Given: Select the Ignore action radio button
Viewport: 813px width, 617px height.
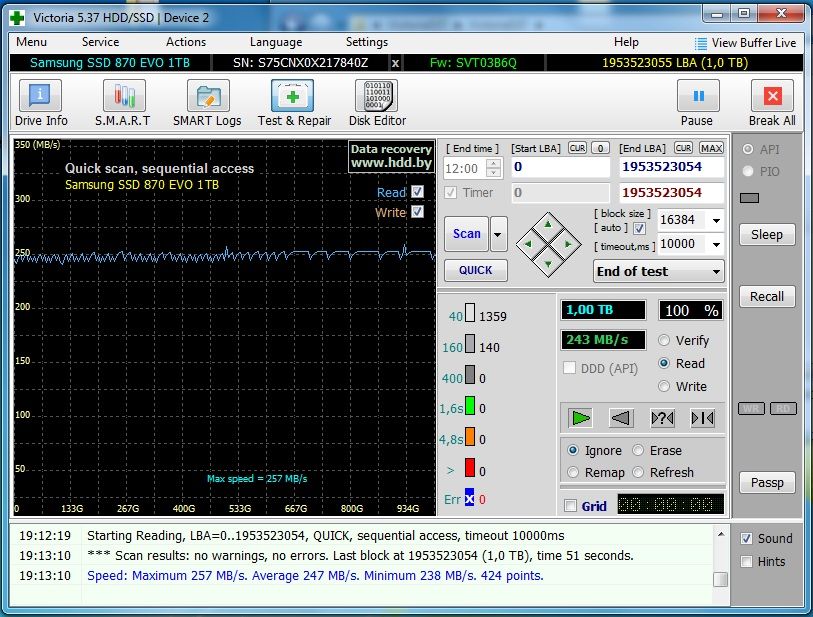Looking at the screenshot, I should (x=573, y=450).
